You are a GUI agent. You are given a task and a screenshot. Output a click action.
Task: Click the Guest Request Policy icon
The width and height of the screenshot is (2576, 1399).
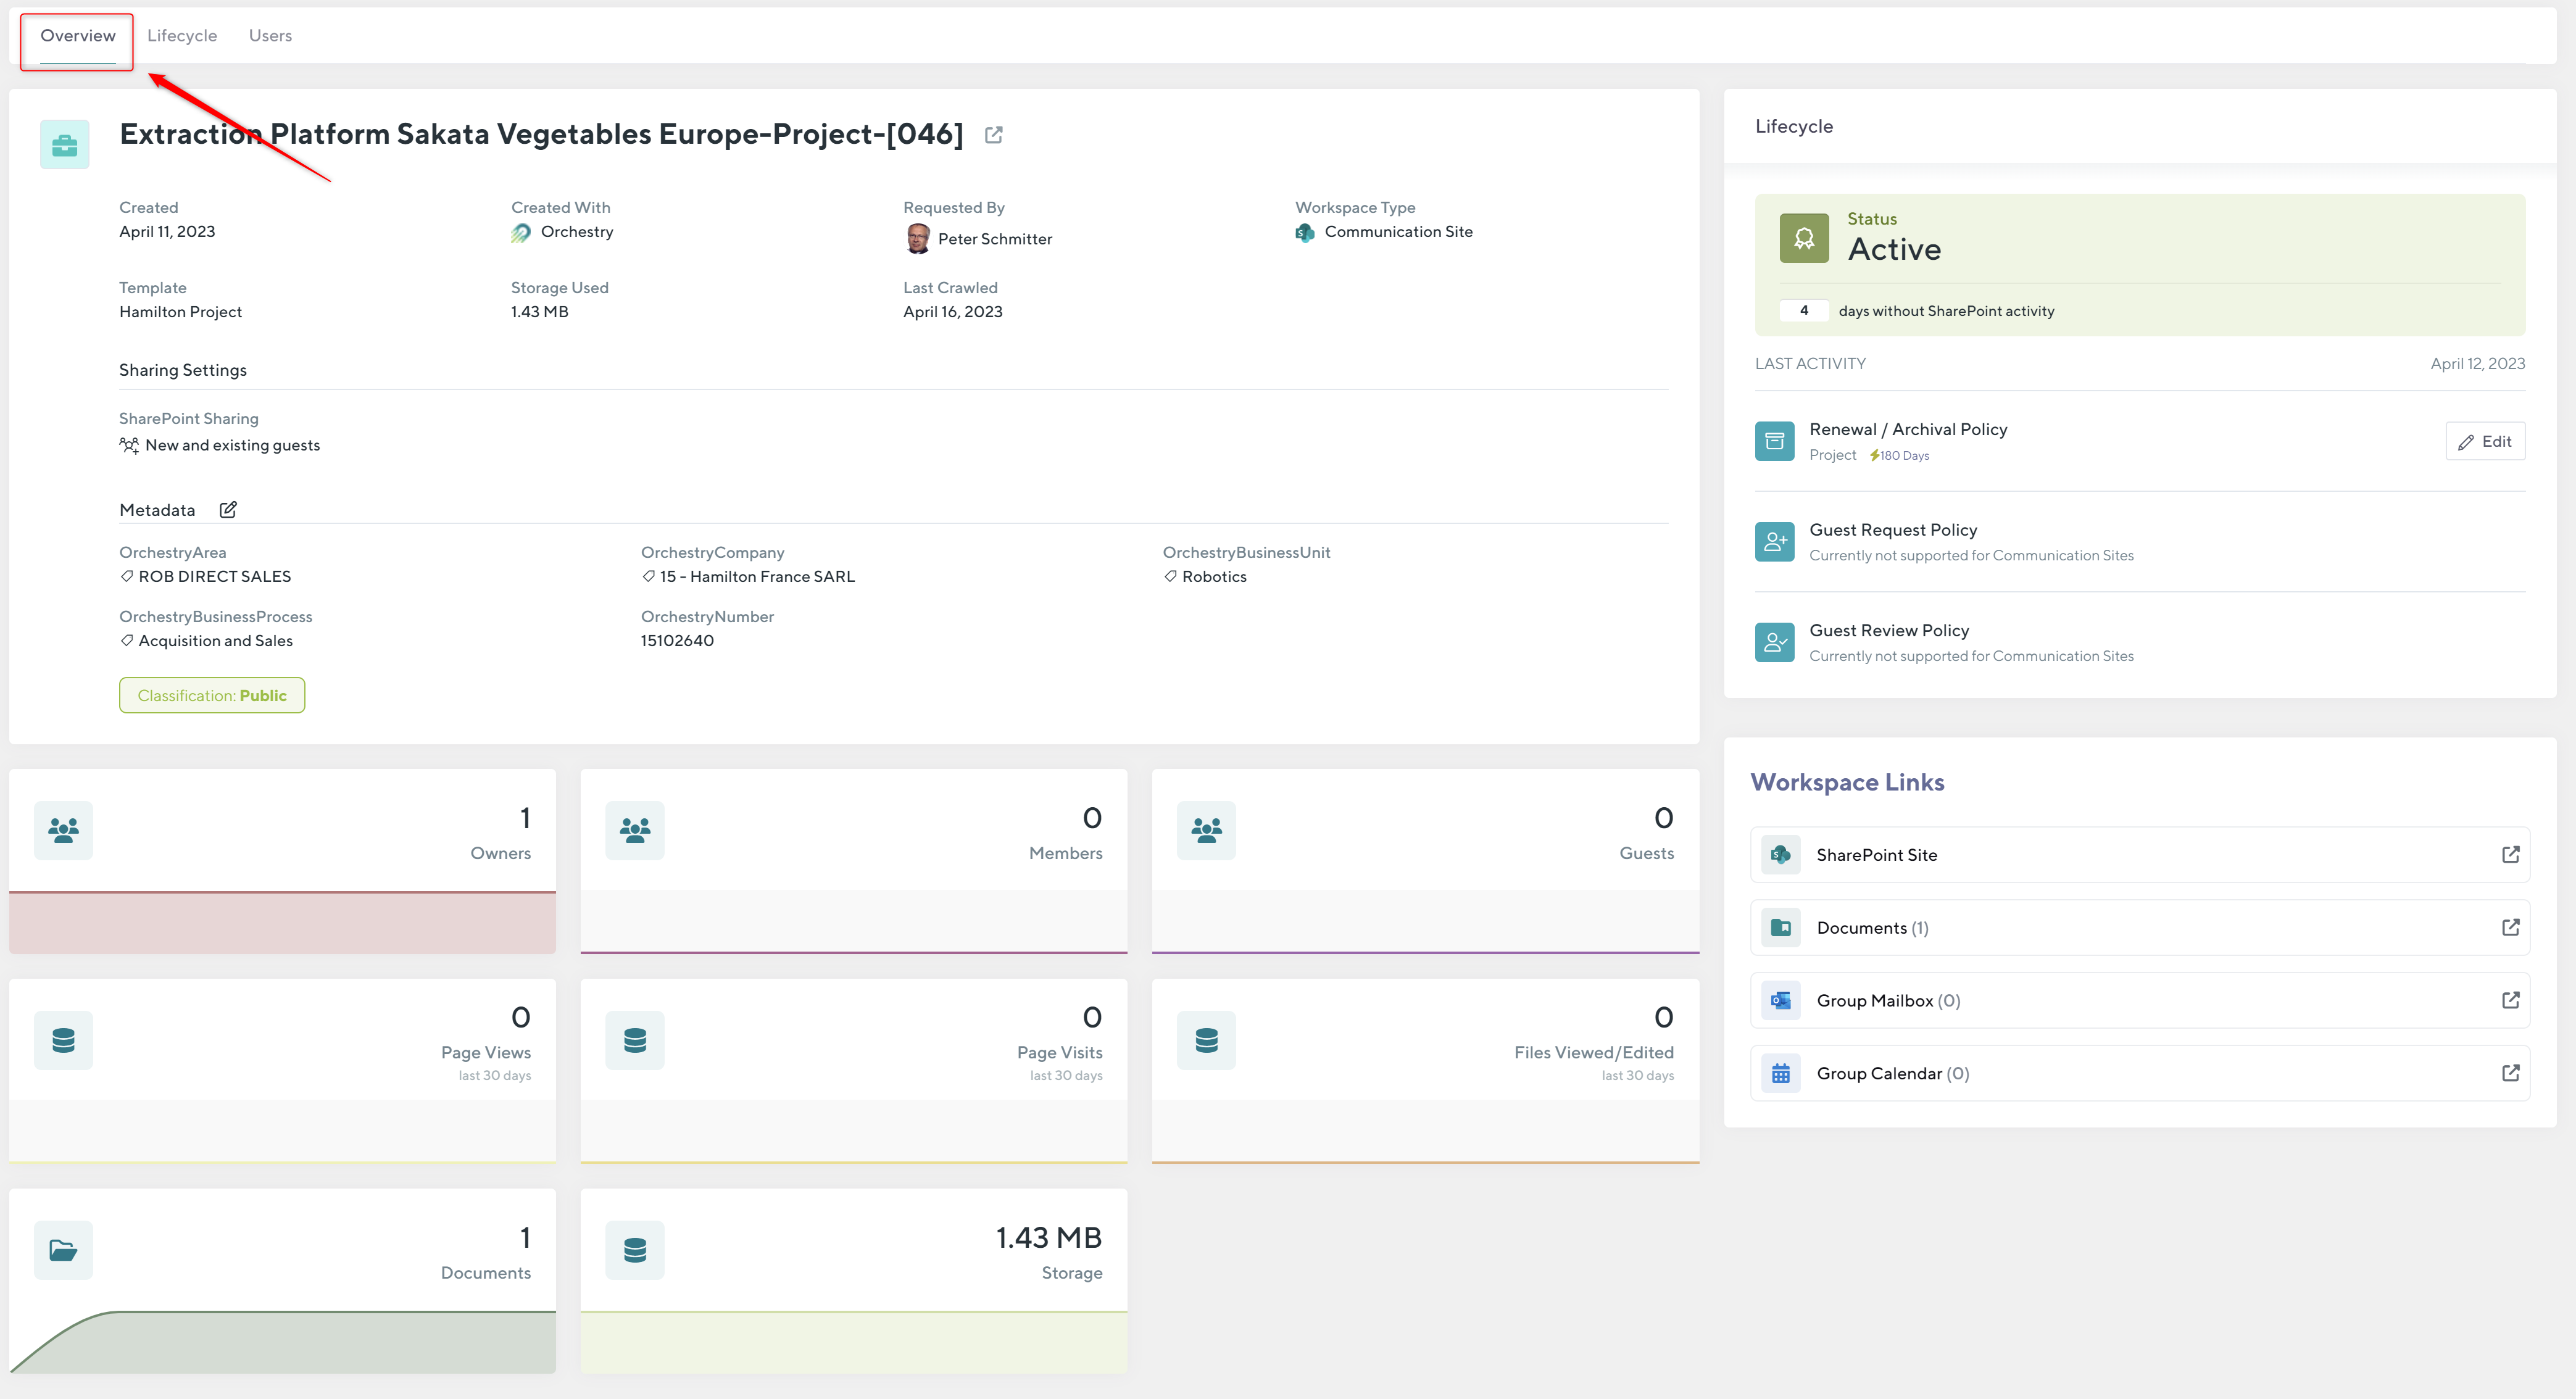coord(1774,542)
